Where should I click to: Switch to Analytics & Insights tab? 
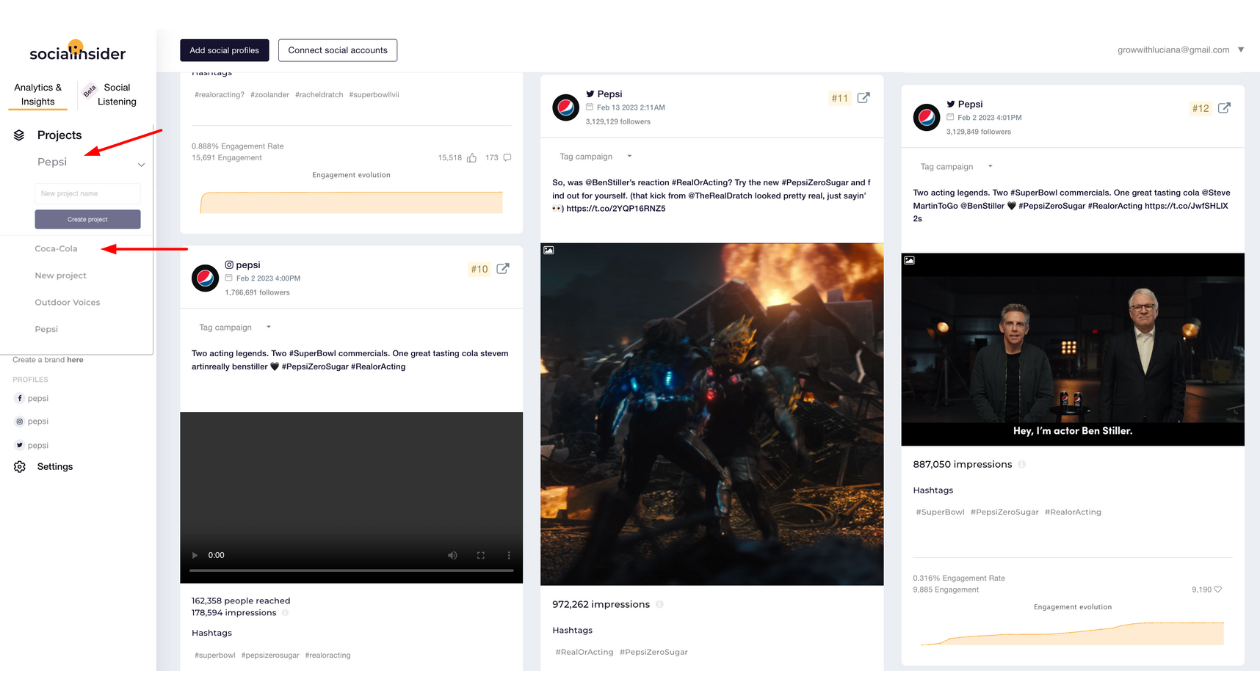click(x=38, y=95)
